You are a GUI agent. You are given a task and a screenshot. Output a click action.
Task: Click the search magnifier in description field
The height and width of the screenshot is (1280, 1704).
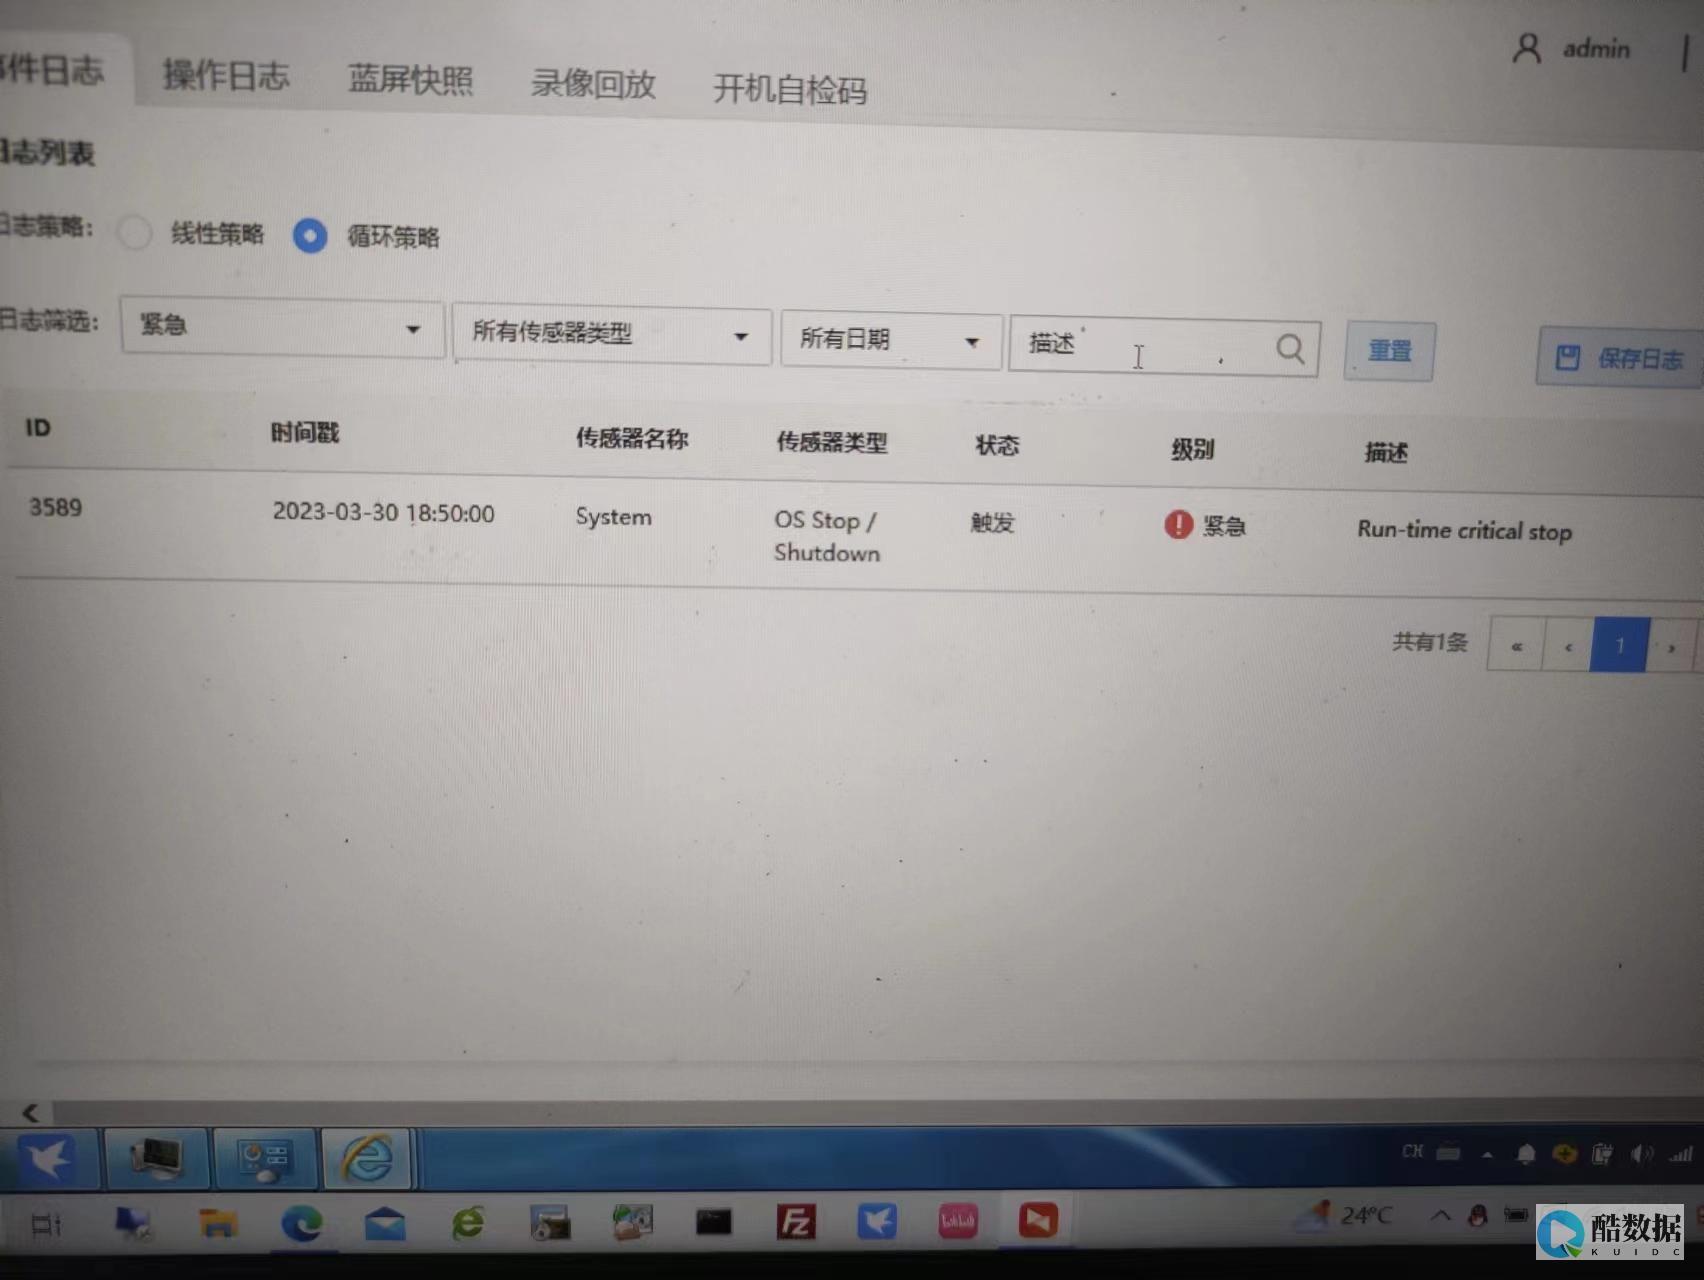[1290, 349]
